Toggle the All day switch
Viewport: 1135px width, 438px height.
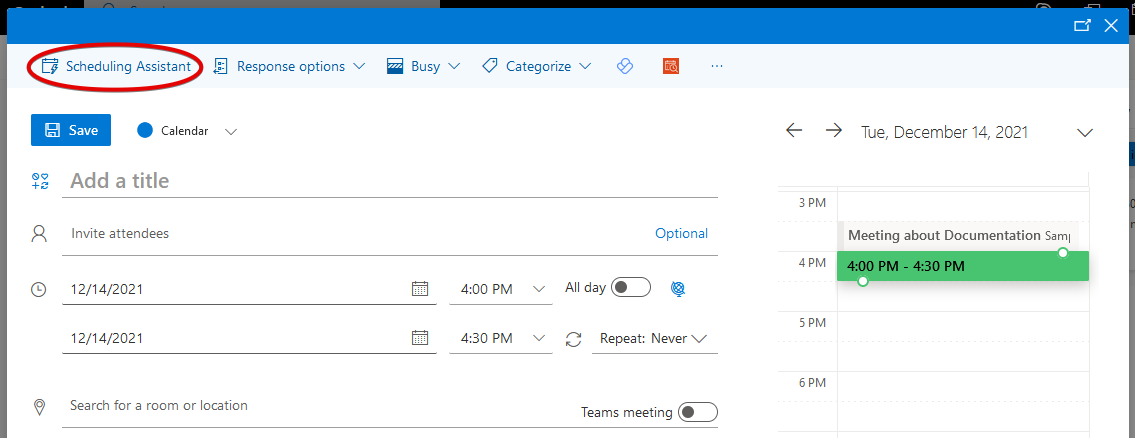[631, 288]
